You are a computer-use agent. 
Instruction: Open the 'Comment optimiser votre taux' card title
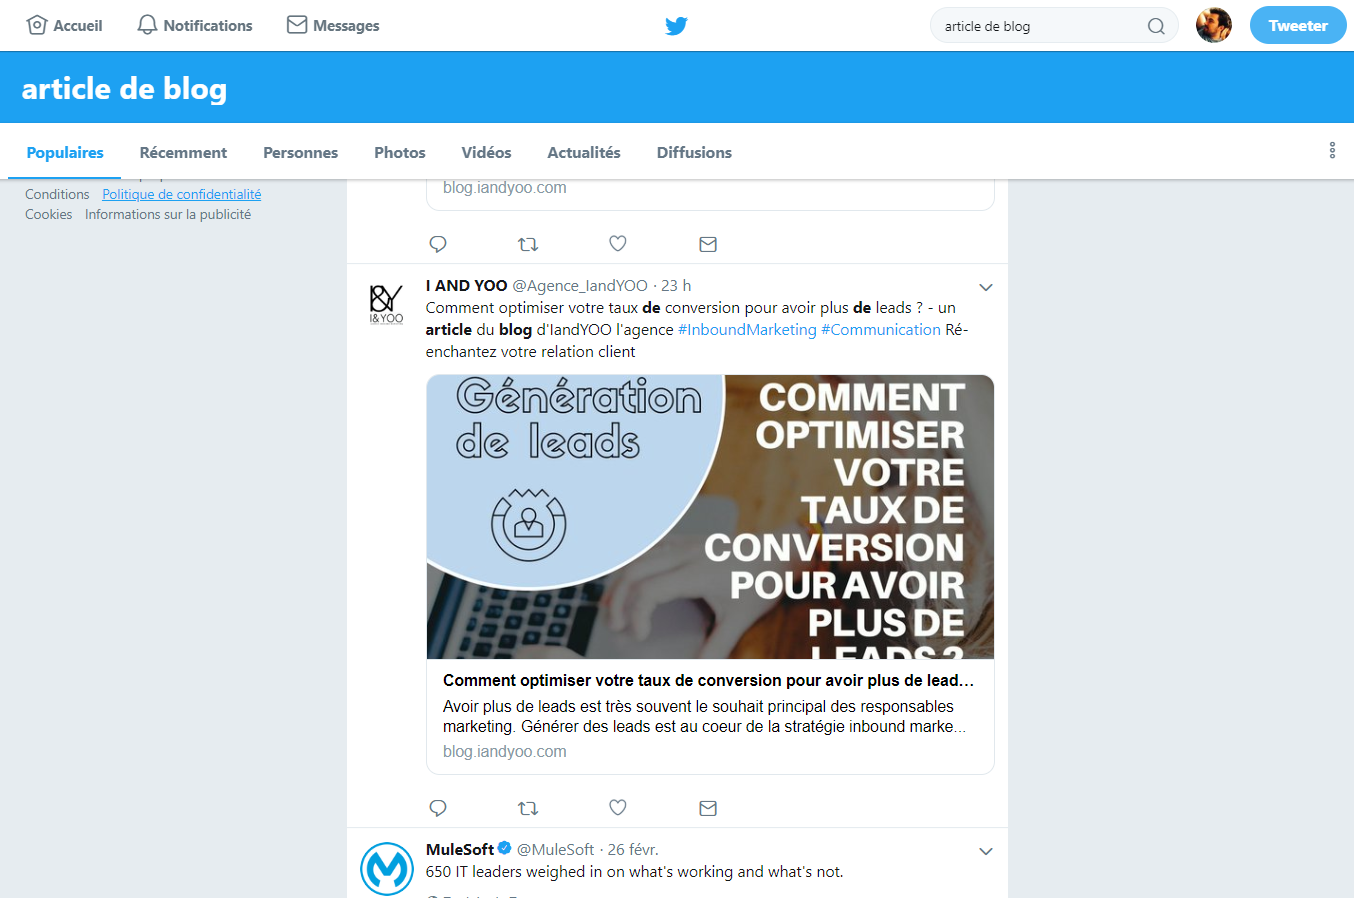[x=708, y=680]
